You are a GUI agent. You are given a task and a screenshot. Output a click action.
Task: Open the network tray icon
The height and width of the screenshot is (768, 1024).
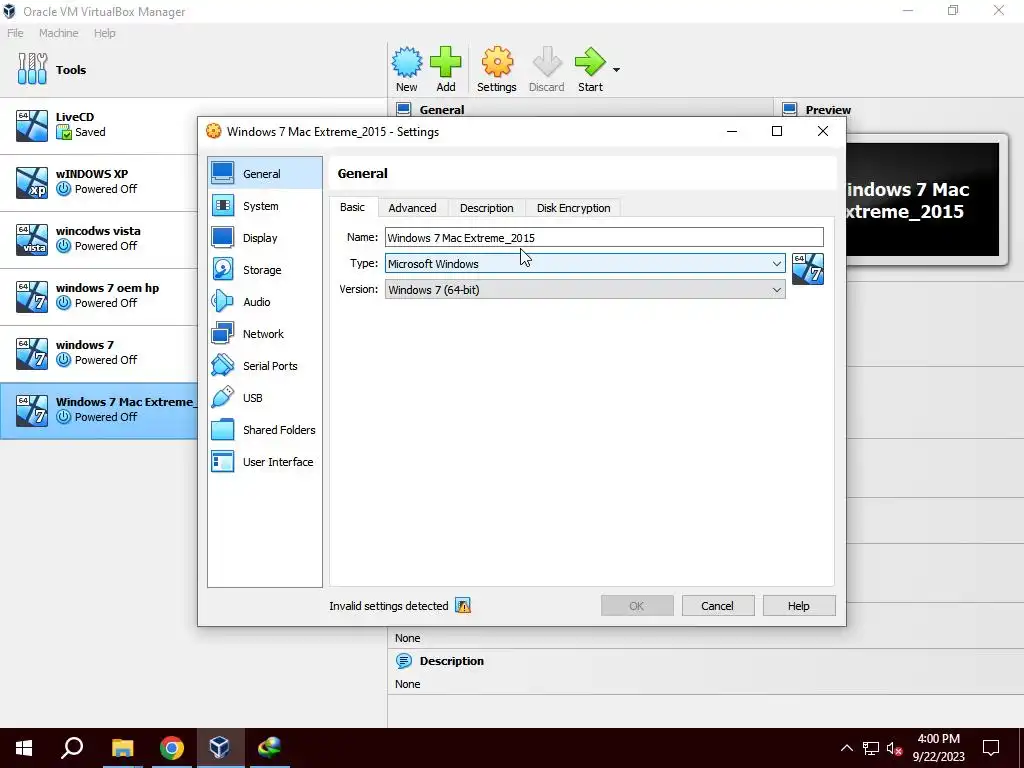click(x=871, y=748)
